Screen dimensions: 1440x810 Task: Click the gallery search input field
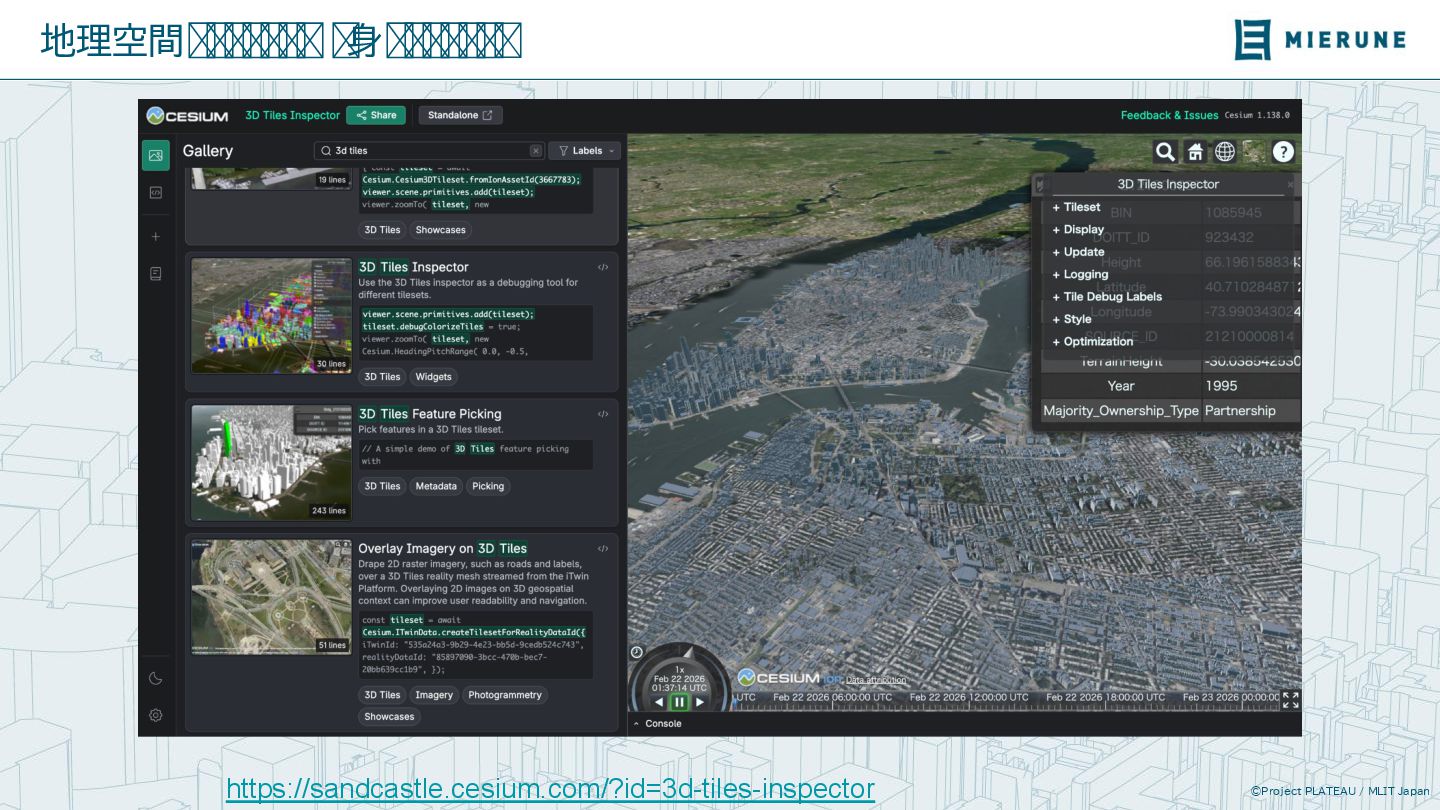[430, 151]
